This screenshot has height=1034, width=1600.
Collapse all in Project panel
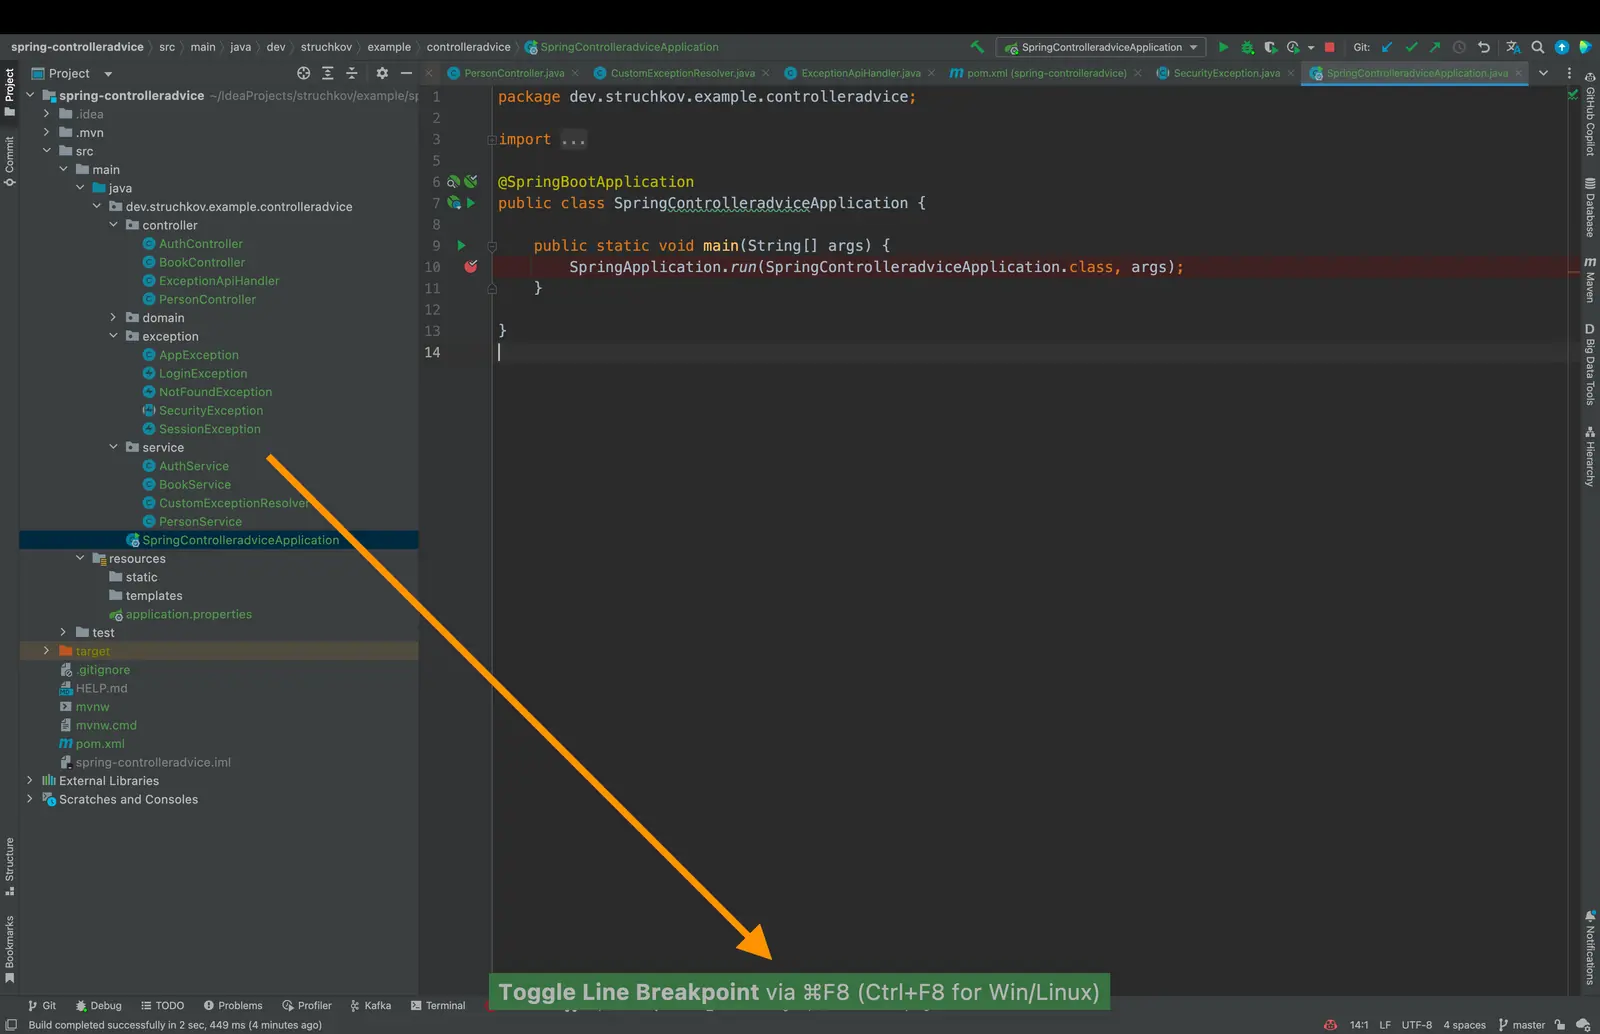pos(351,73)
